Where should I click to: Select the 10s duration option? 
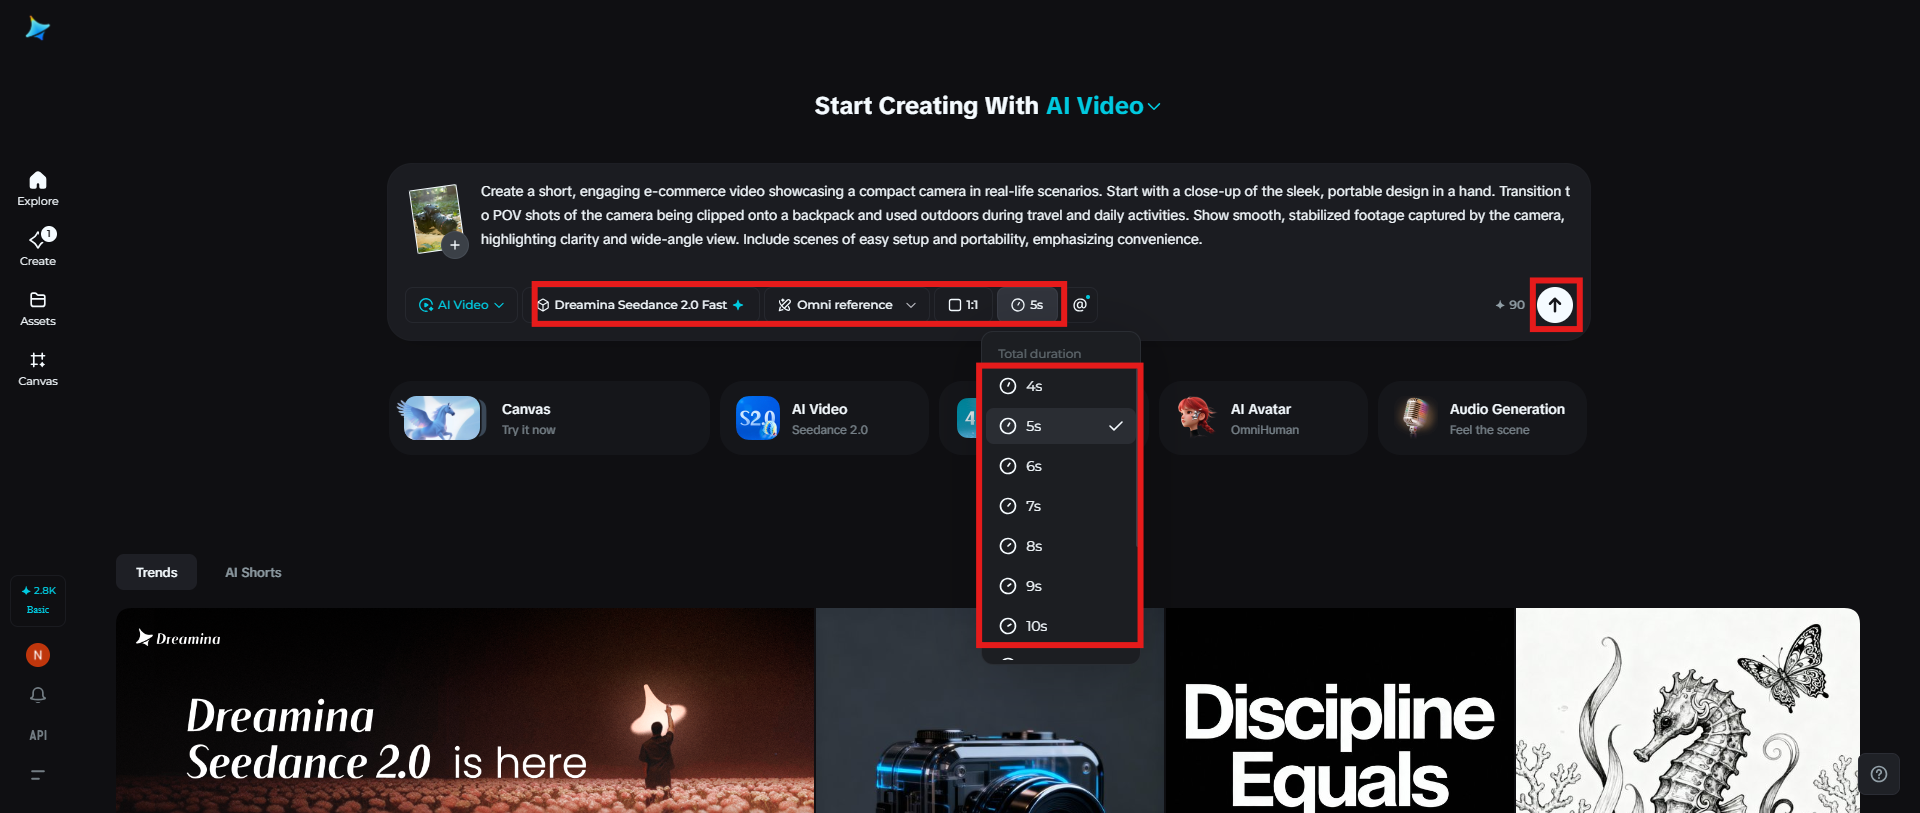coord(1060,626)
